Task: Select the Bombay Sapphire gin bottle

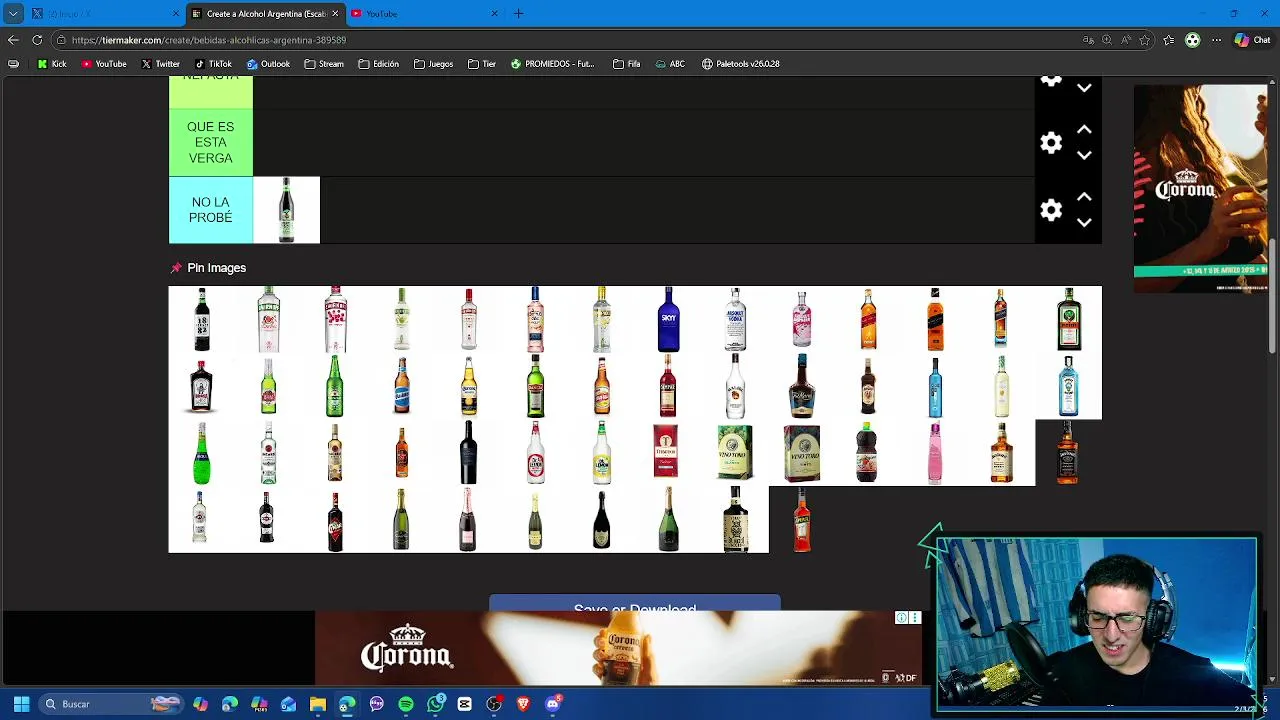Action: [x=1068, y=386]
